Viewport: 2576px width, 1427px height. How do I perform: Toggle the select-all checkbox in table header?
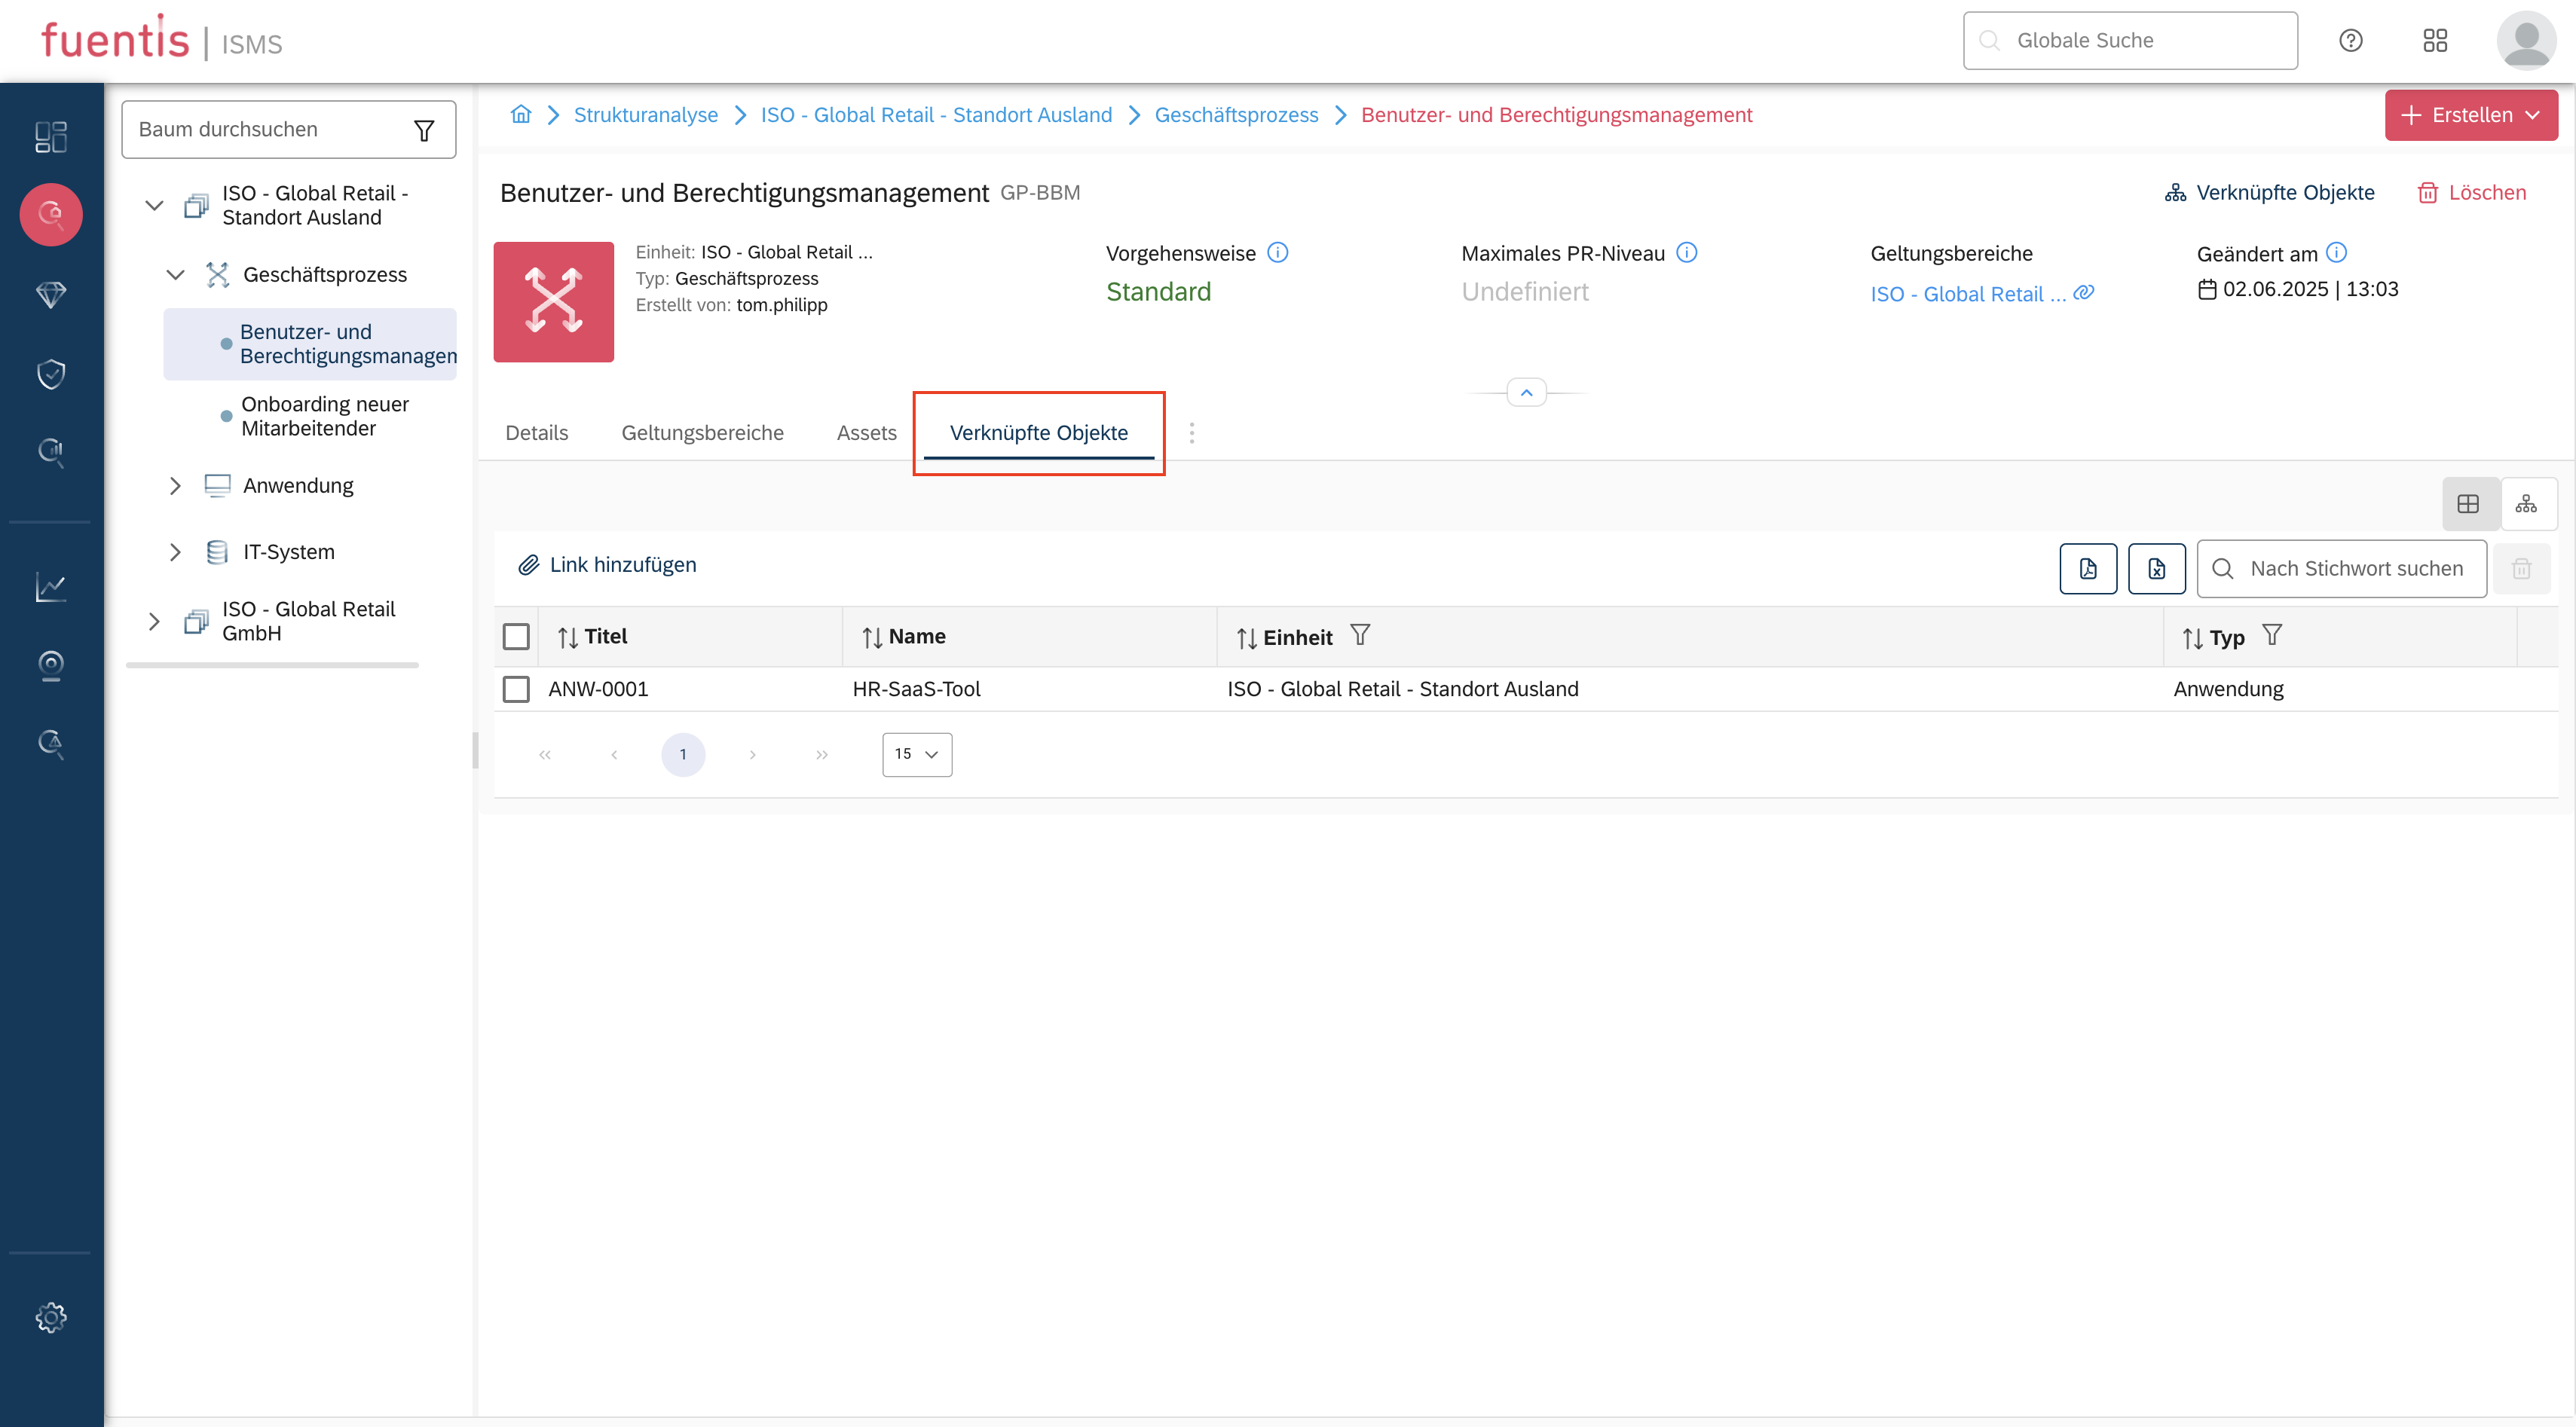pyautogui.click(x=516, y=636)
